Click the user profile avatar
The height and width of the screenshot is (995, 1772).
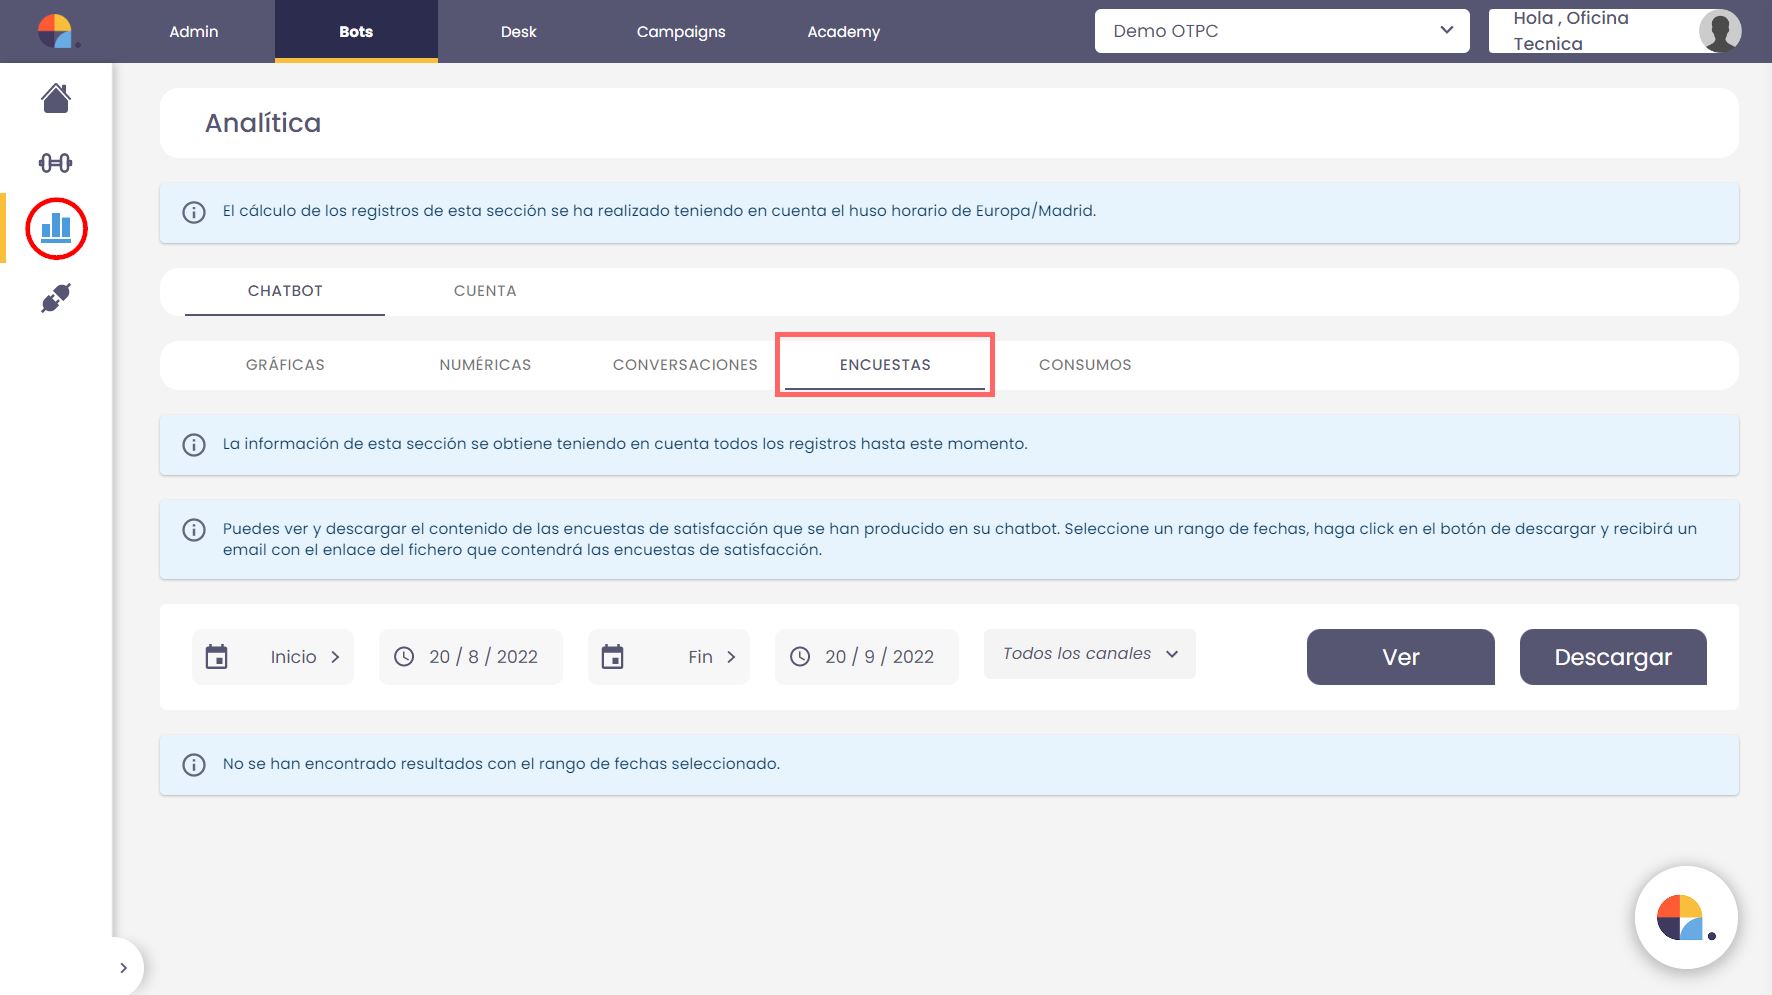click(x=1719, y=31)
